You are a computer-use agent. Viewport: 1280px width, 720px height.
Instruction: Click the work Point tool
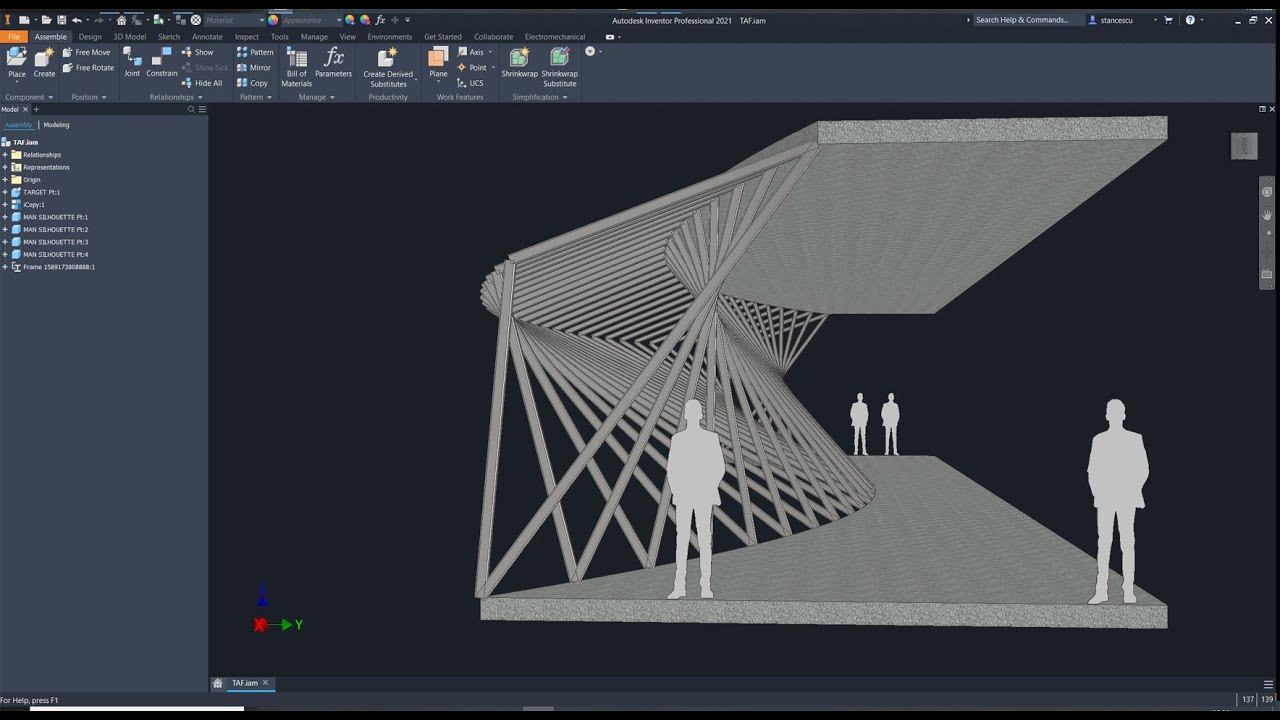472,68
